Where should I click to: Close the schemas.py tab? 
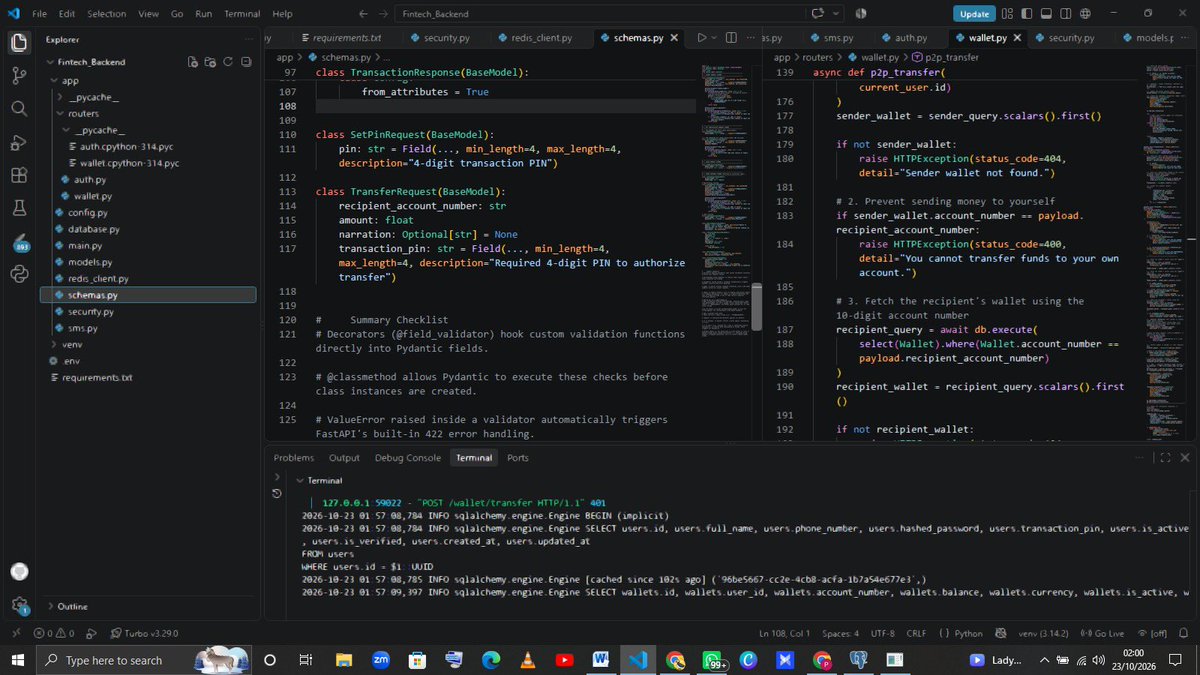pyautogui.click(x=674, y=37)
